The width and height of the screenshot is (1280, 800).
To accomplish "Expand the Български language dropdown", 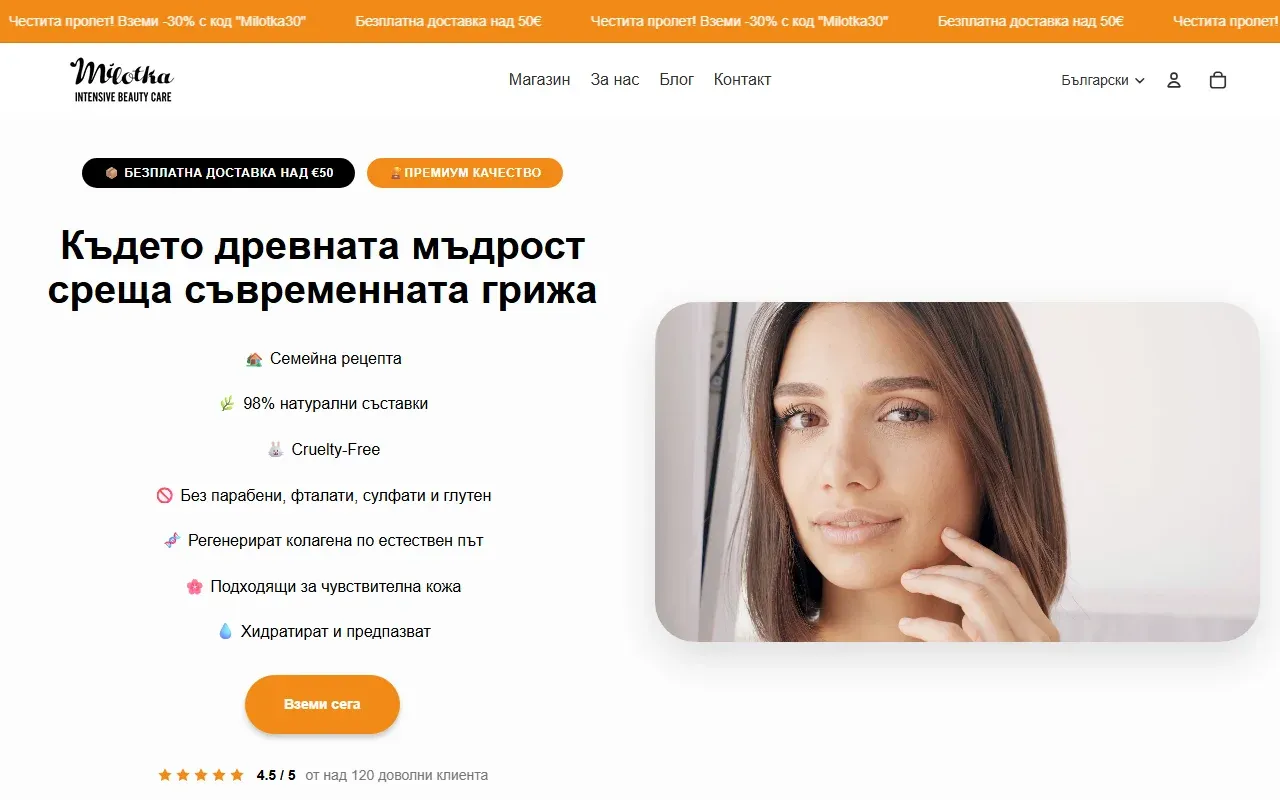I will (x=1103, y=80).
